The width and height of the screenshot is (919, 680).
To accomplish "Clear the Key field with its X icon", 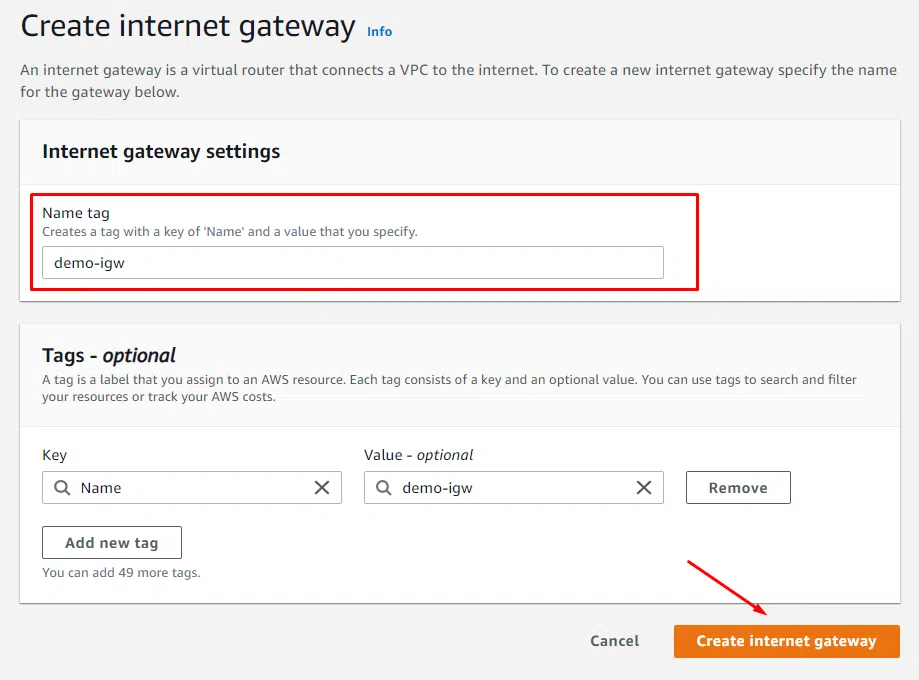I will click(x=322, y=487).
